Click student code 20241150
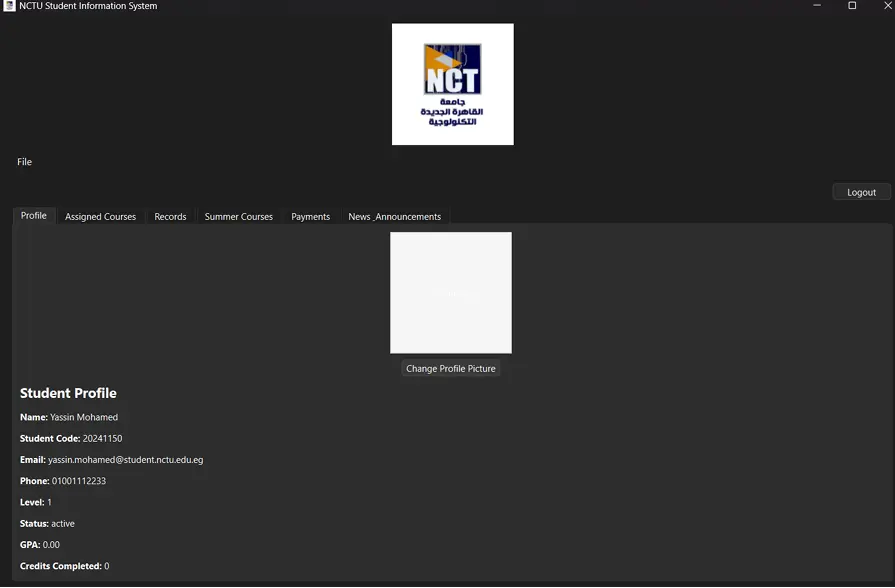 tap(102, 438)
